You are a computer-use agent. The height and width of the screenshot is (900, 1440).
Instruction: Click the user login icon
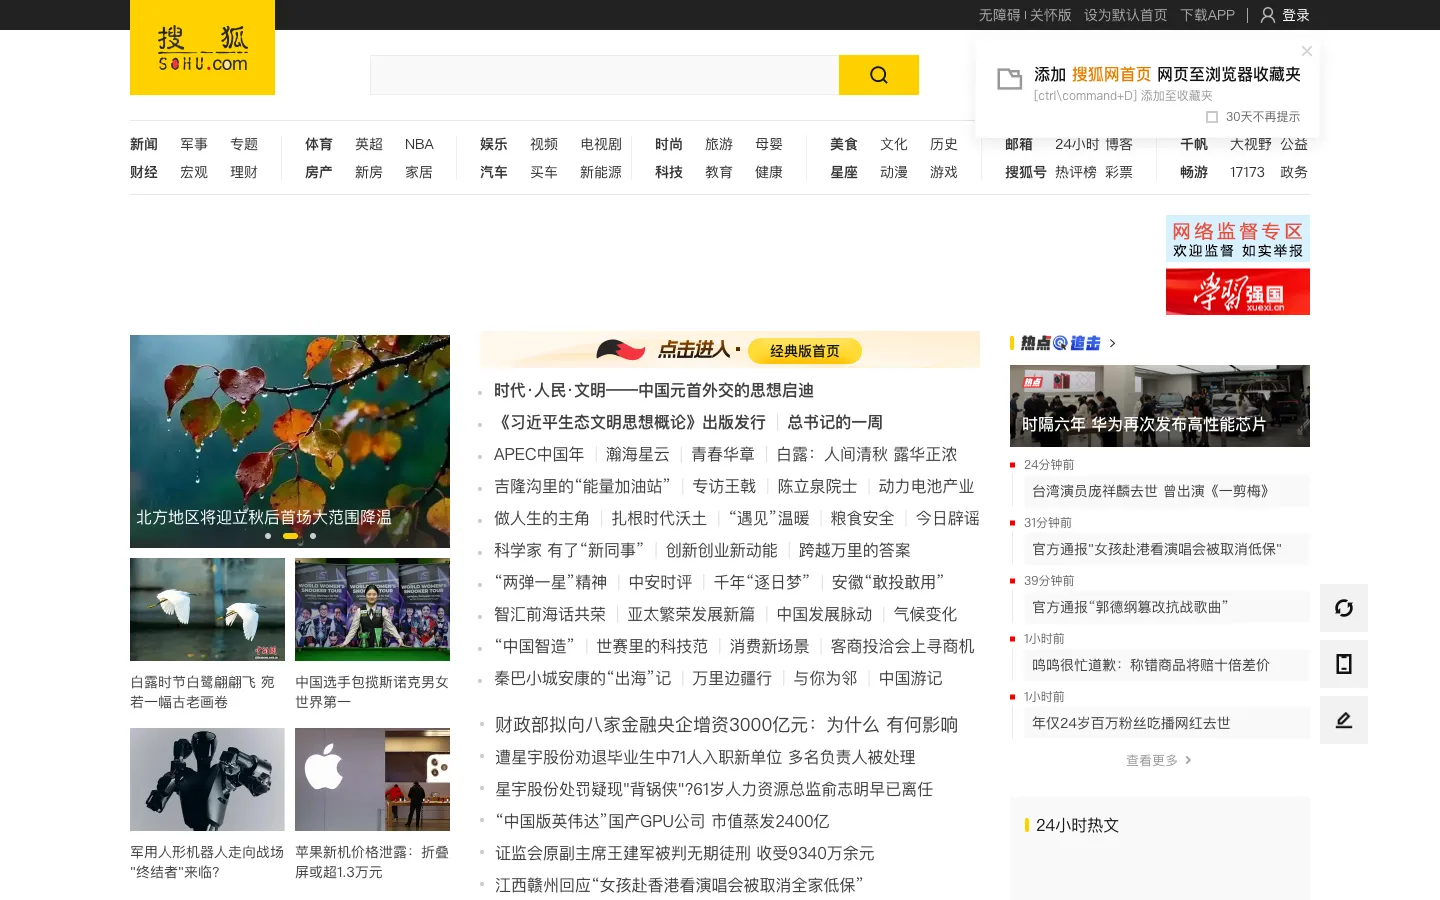(x=1267, y=15)
